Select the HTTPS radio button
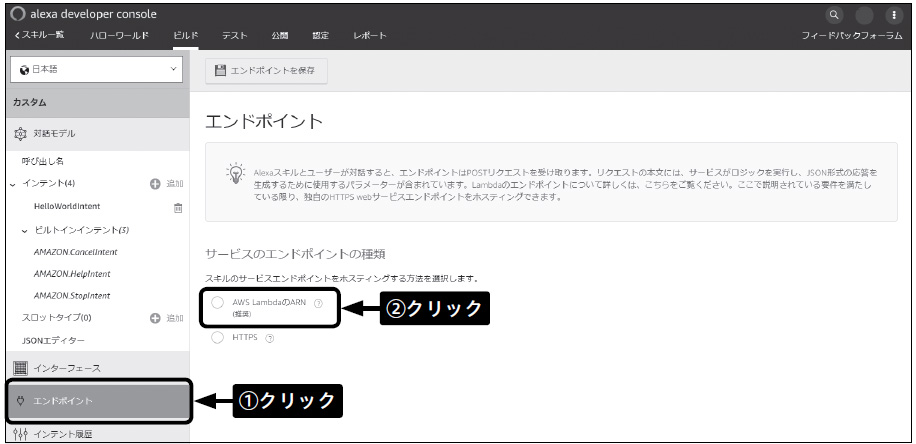This screenshot has height=444, width=916. click(x=217, y=338)
